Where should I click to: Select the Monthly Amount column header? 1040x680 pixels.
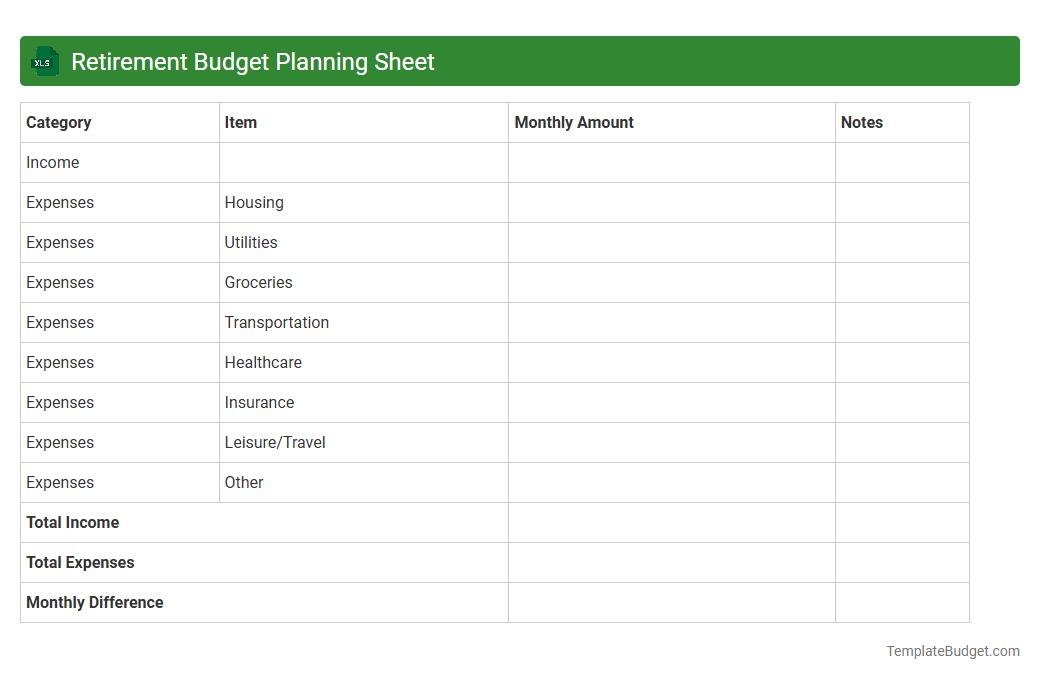click(x=573, y=122)
